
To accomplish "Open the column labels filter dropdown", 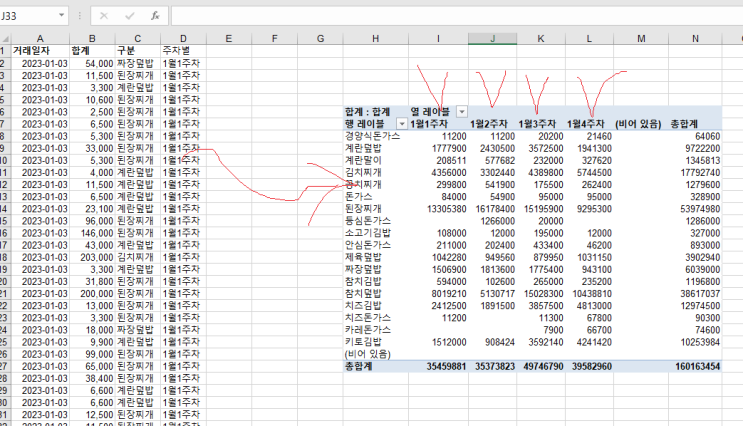I will click(x=462, y=112).
